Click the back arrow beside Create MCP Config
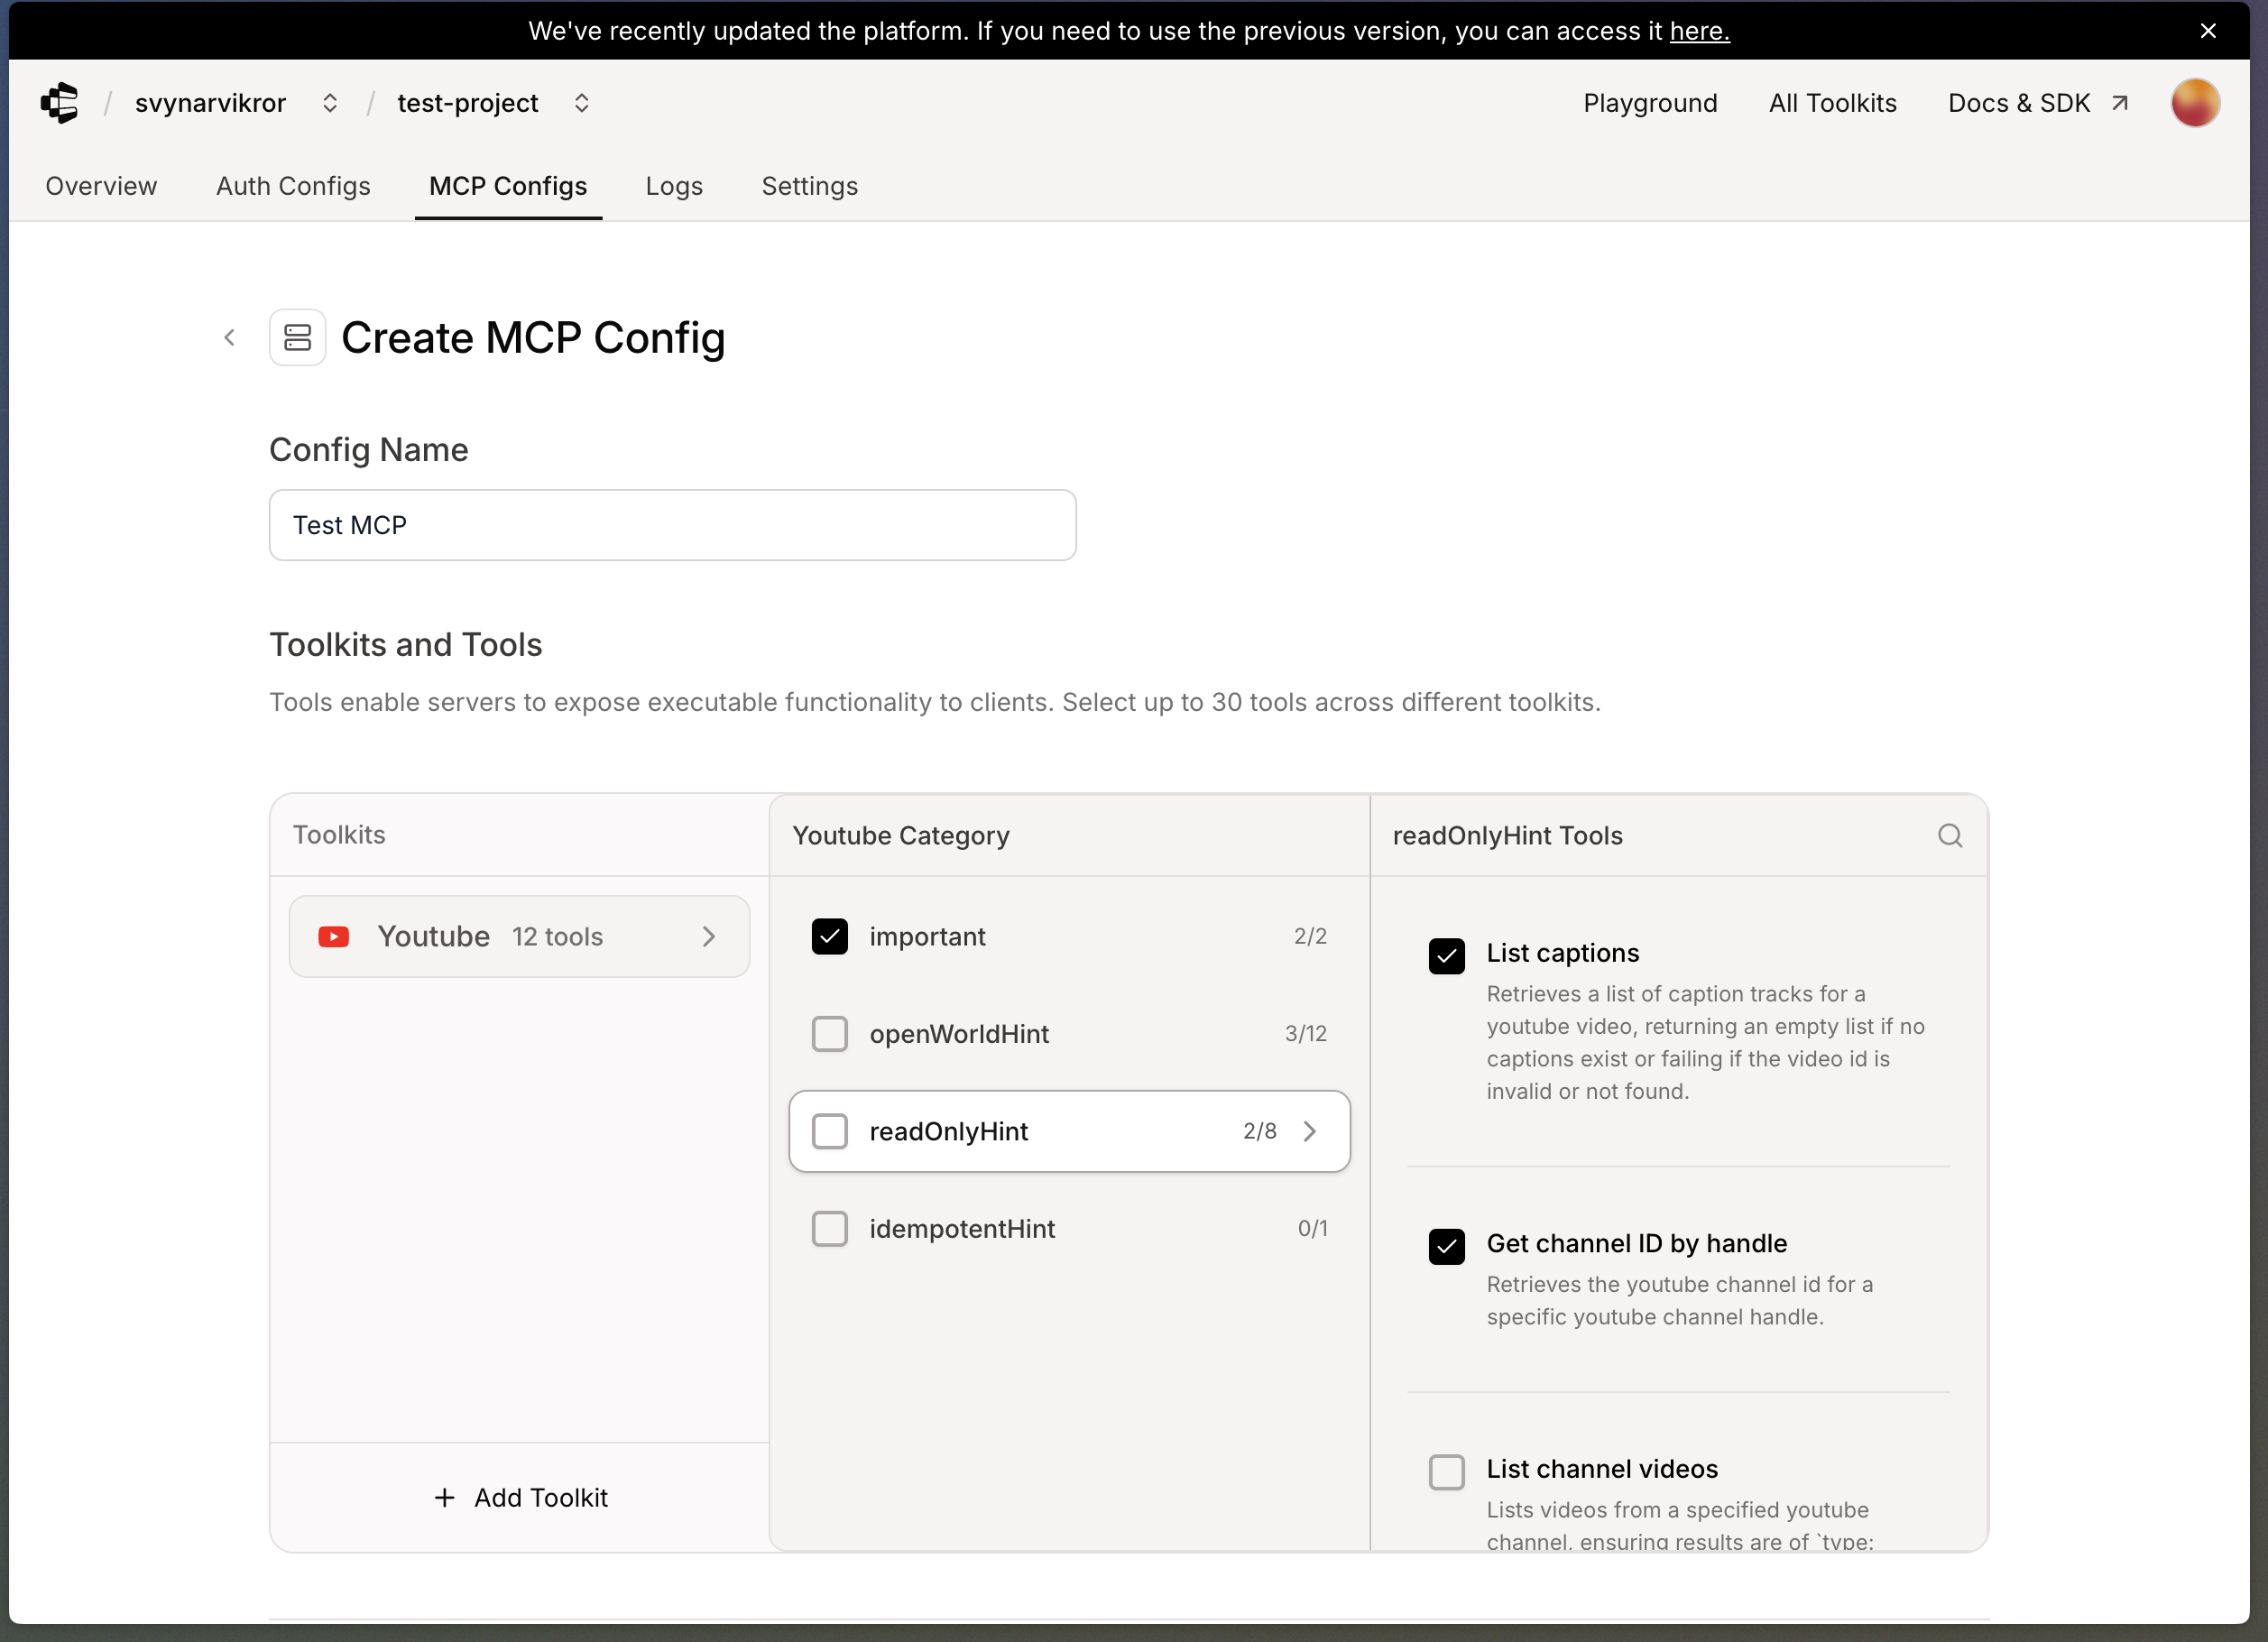 tap(230, 338)
